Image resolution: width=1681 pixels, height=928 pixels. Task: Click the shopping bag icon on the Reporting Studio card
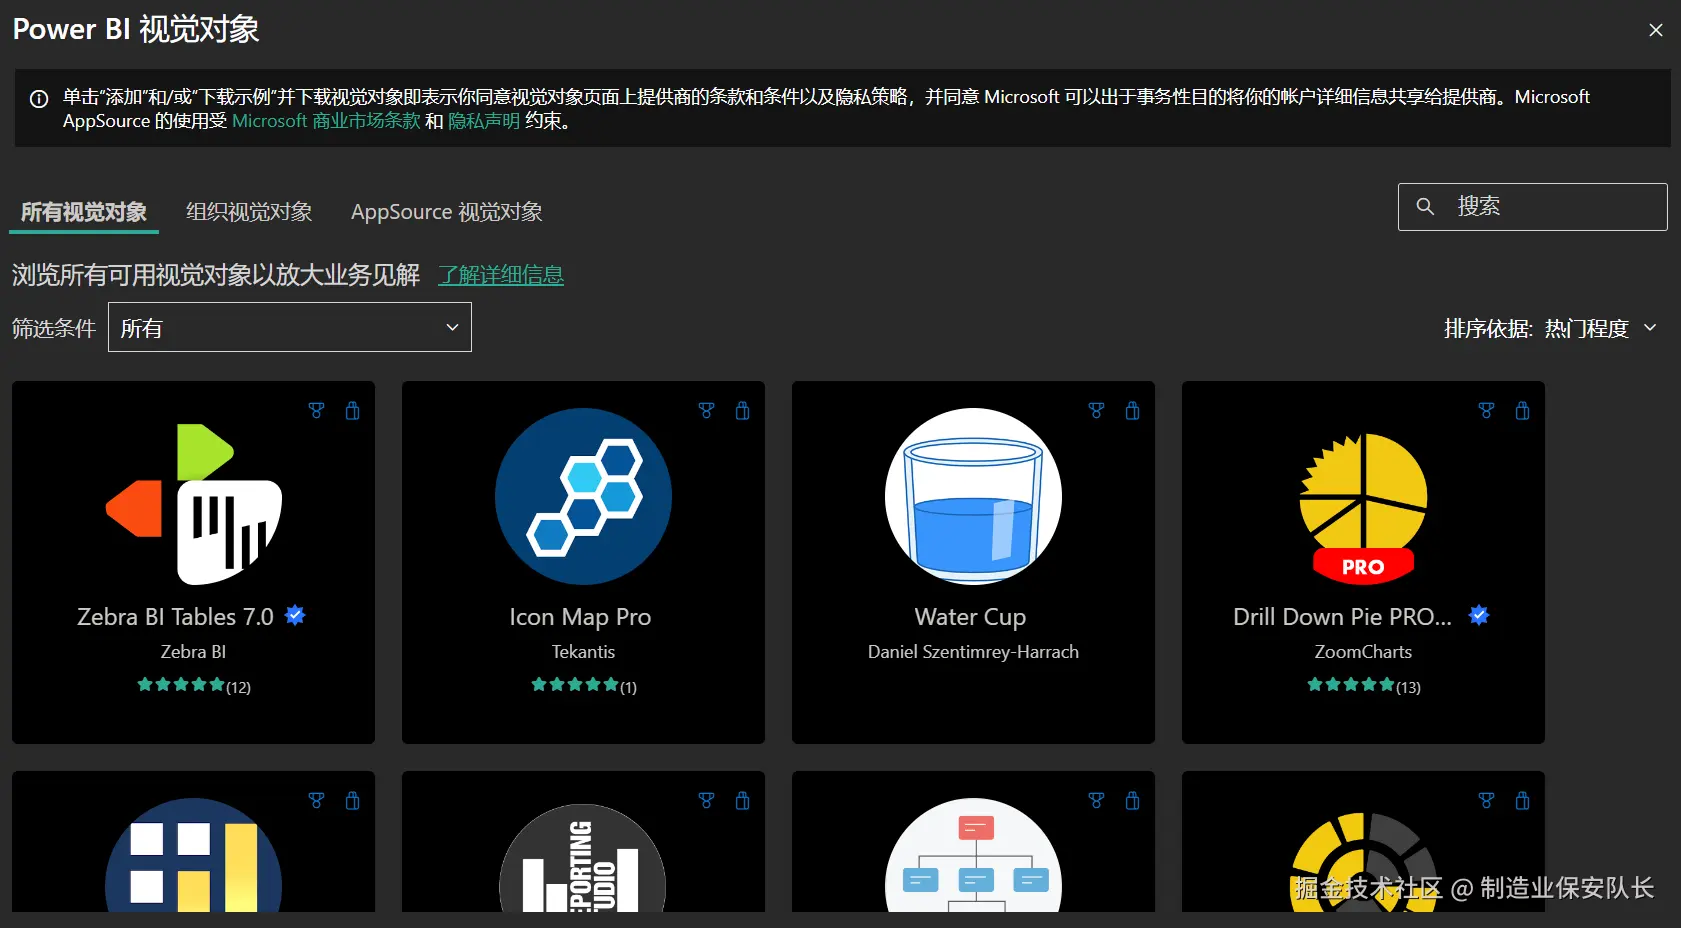point(743,801)
